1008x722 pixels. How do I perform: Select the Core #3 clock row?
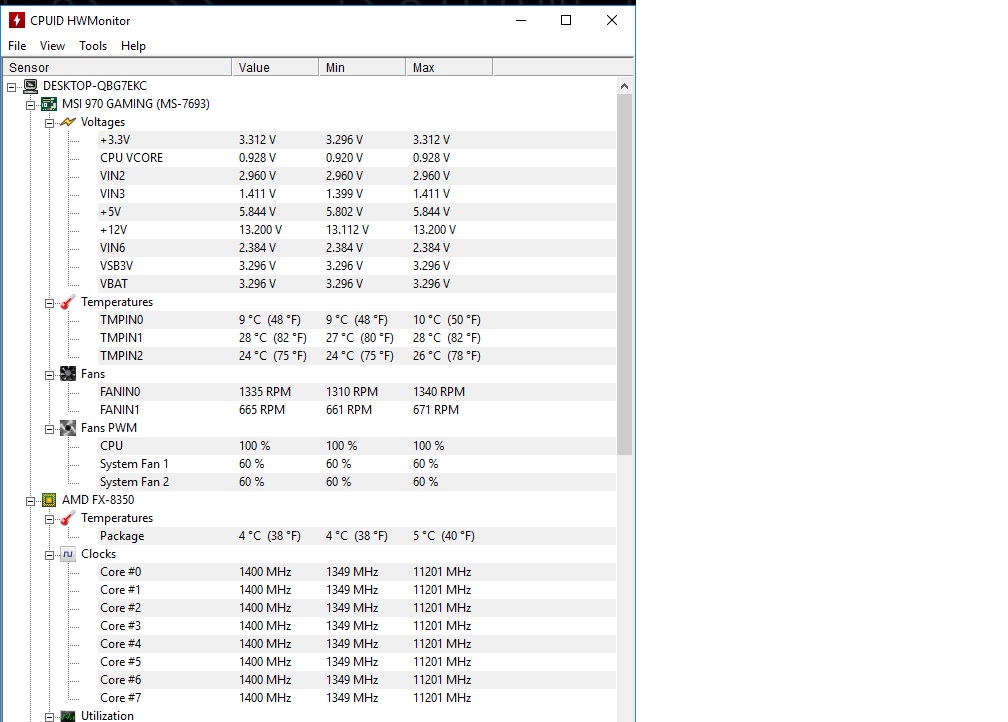(x=357, y=626)
